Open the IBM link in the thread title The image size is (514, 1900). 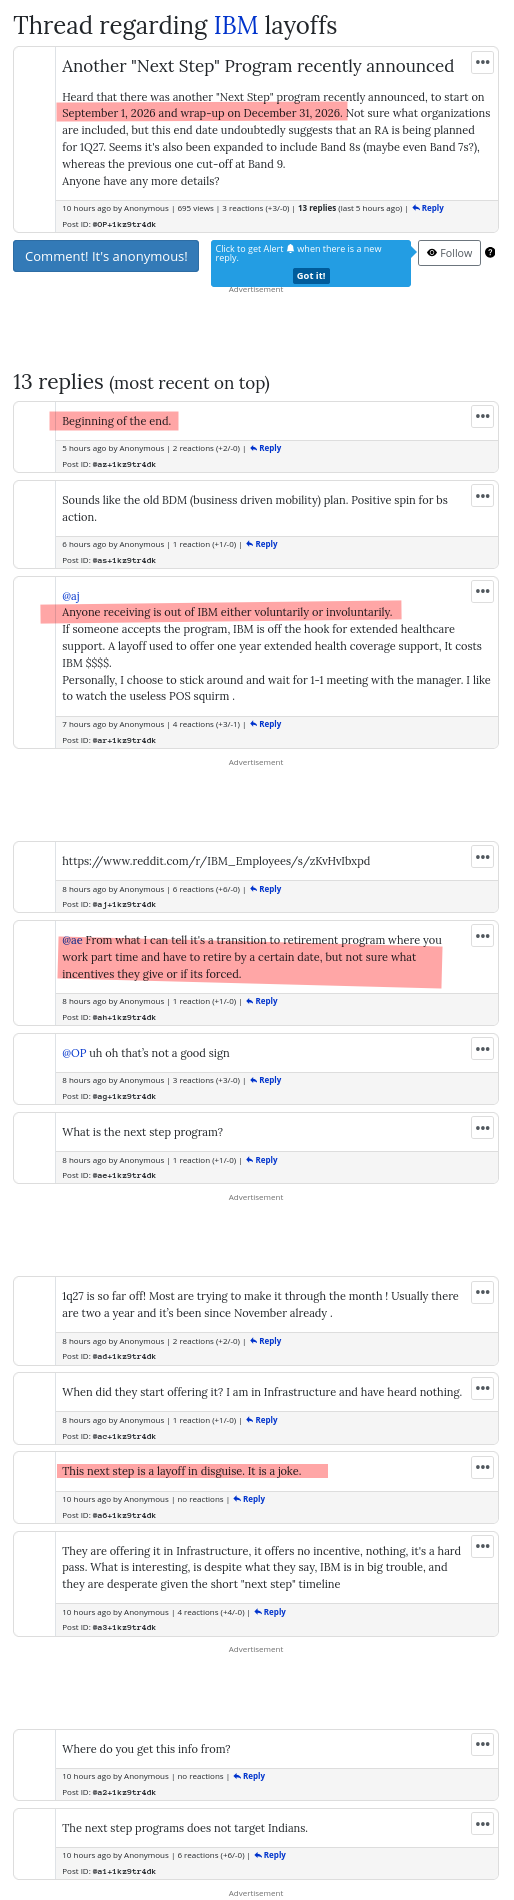(236, 25)
